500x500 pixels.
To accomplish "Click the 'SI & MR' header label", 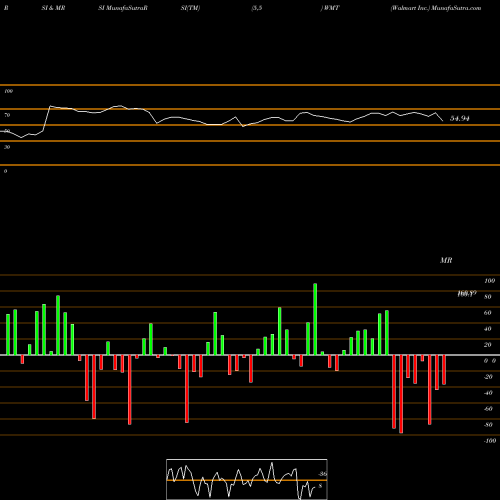I will pyautogui.click(x=53, y=8).
